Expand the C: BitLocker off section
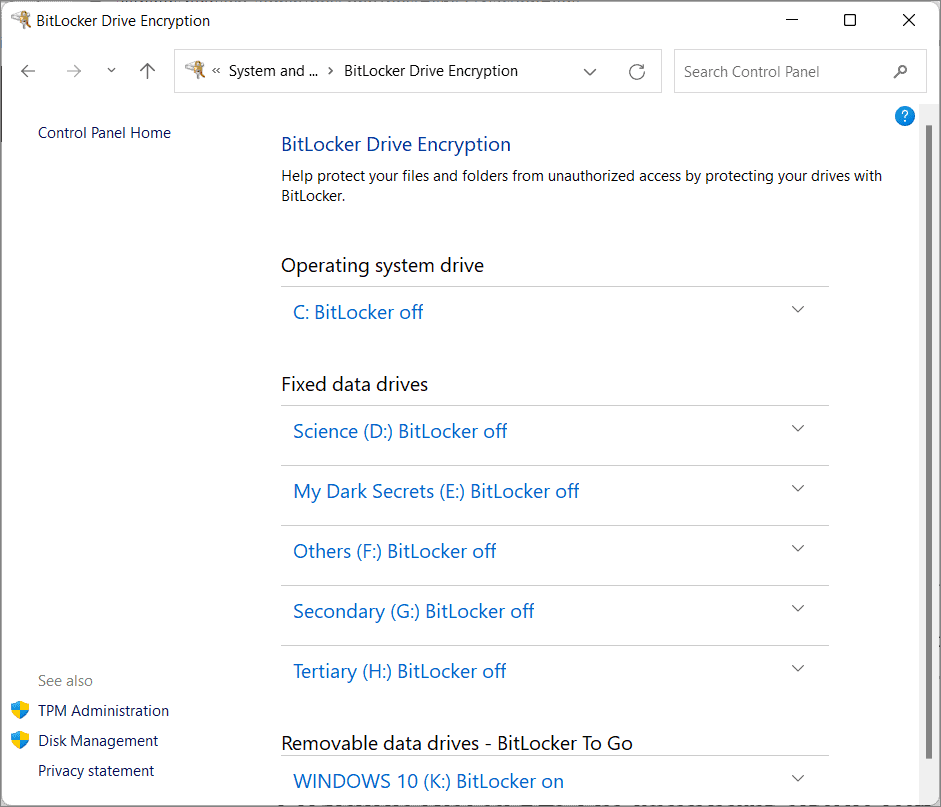The height and width of the screenshot is (807, 941). coord(797,310)
